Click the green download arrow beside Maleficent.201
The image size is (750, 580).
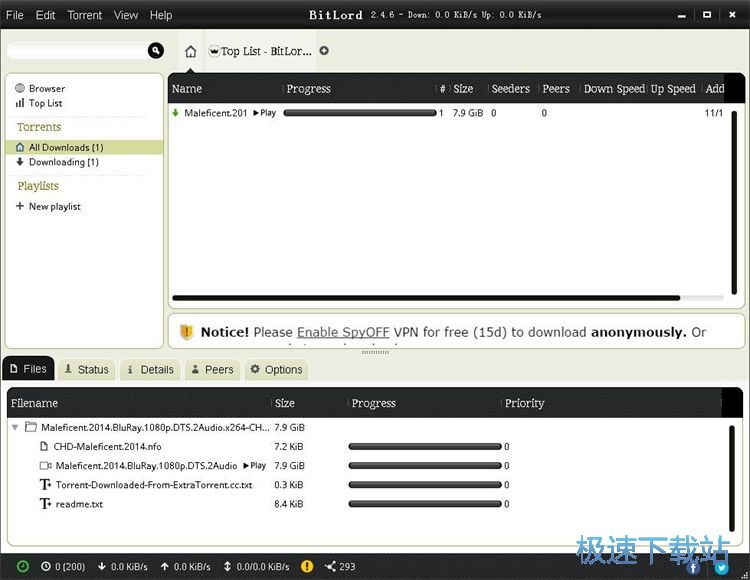point(176,113)
